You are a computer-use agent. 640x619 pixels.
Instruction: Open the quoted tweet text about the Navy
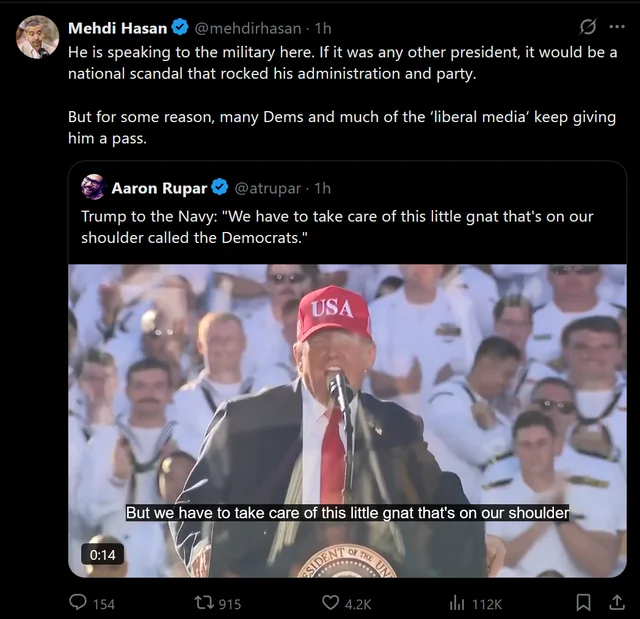337,227
